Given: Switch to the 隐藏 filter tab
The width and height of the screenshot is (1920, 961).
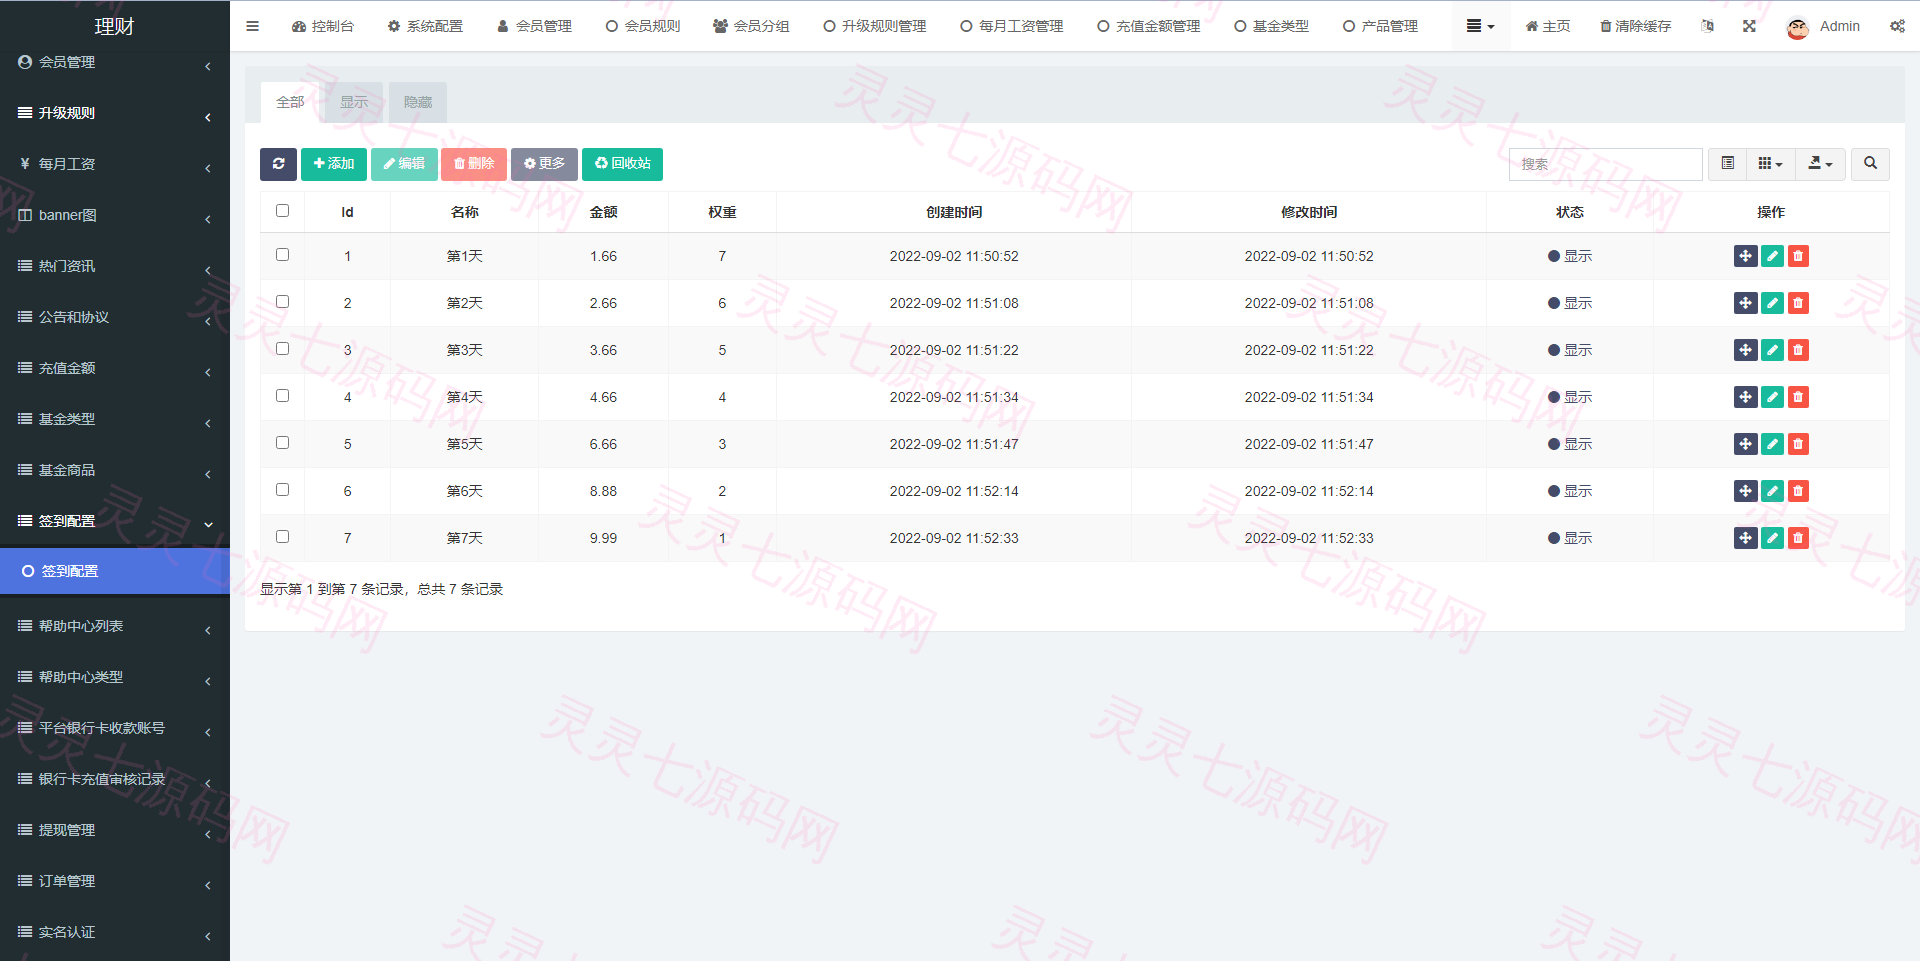Looking at the screenshot, I should coord(418,102).
